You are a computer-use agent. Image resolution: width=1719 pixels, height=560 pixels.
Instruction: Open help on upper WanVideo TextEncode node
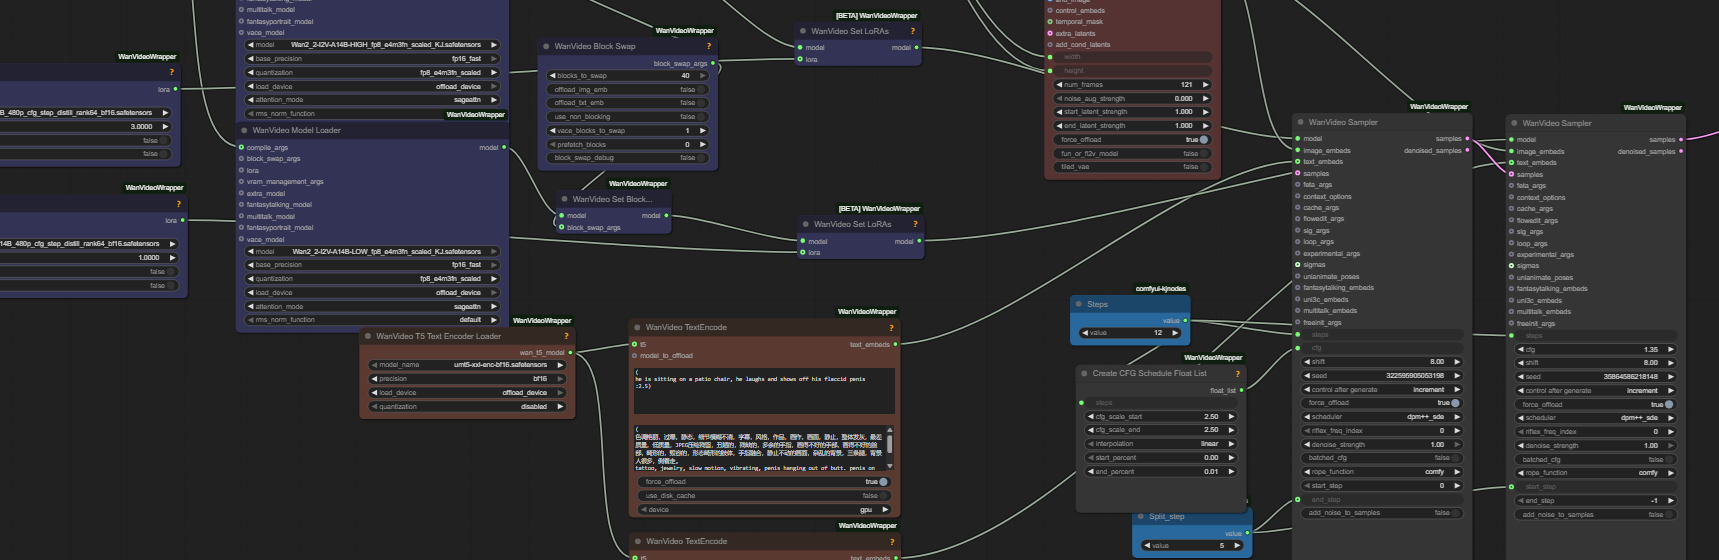click(891, 327)
